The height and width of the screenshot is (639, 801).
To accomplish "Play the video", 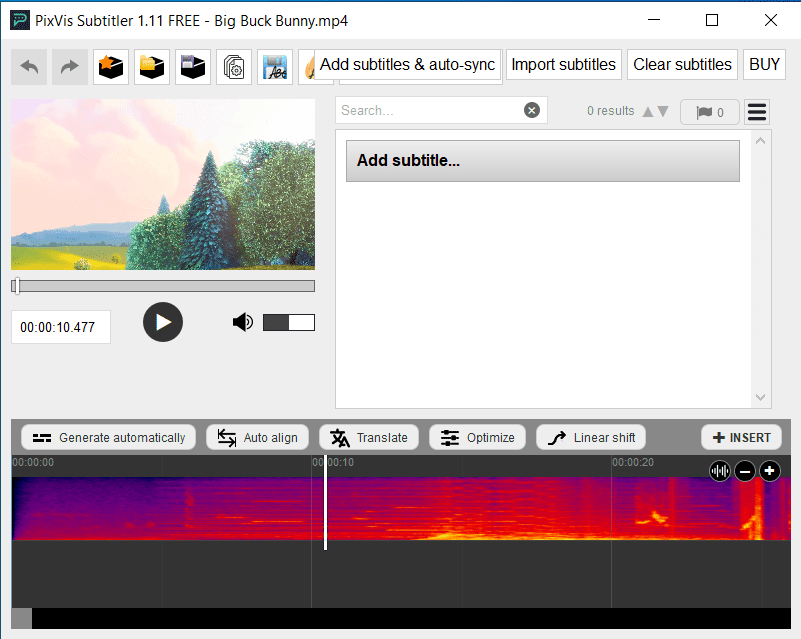I will coord(163,322).
